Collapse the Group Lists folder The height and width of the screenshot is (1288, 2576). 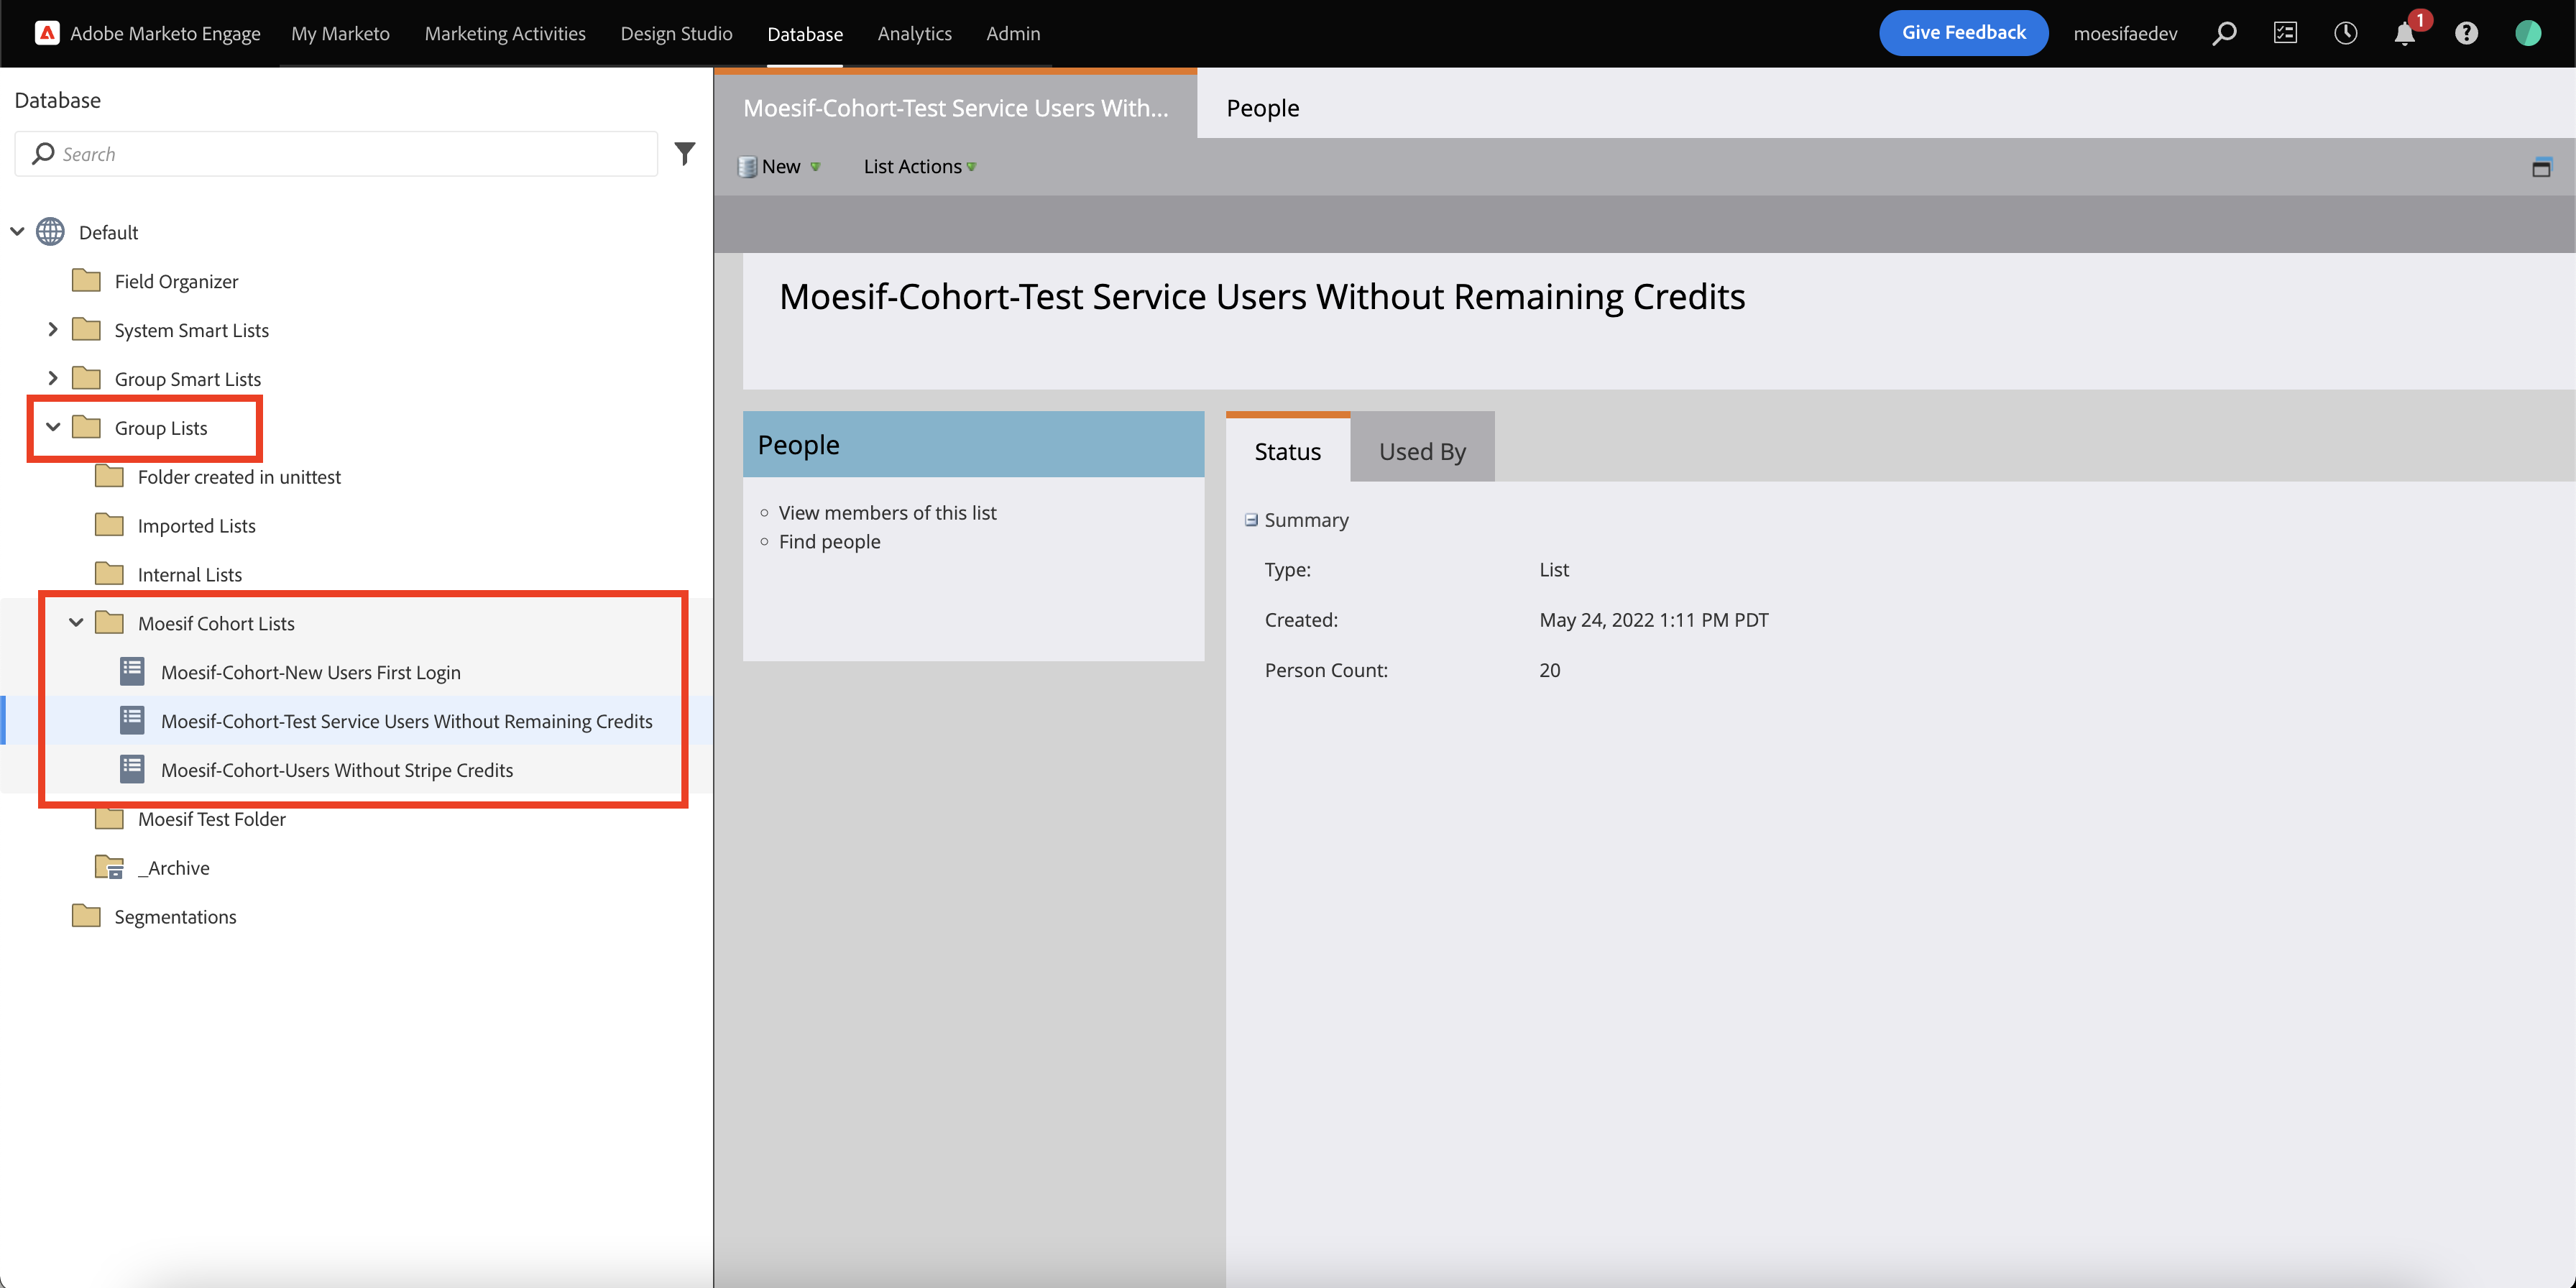point(53,427)
